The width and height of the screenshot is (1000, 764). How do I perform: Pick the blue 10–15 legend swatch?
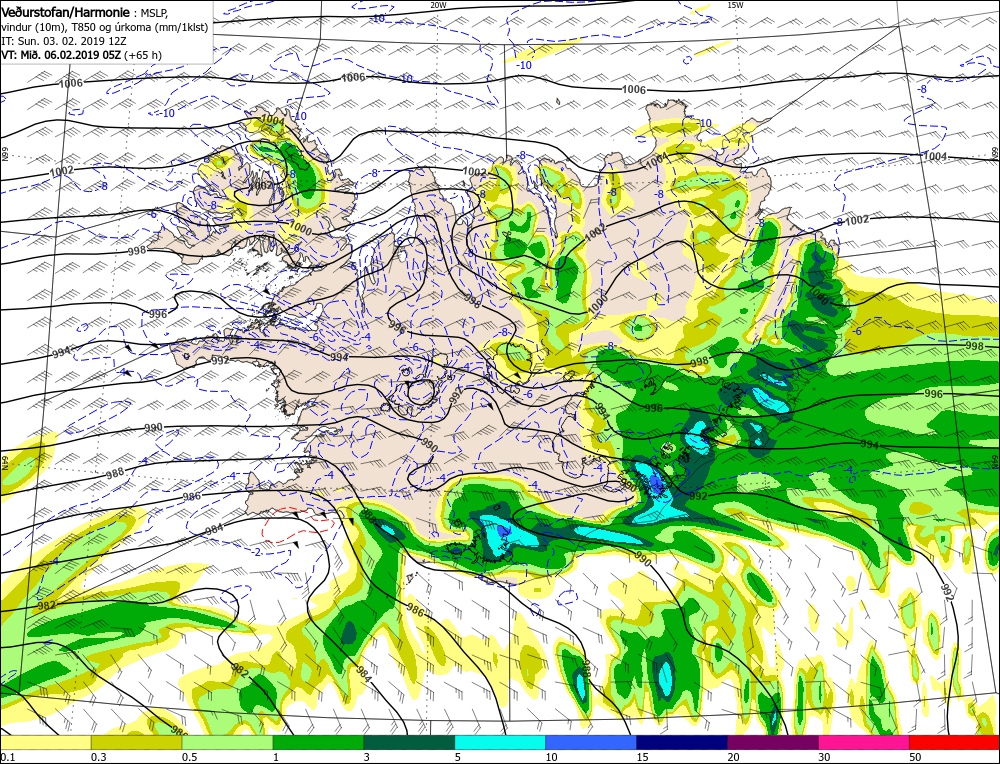point(591,742)
